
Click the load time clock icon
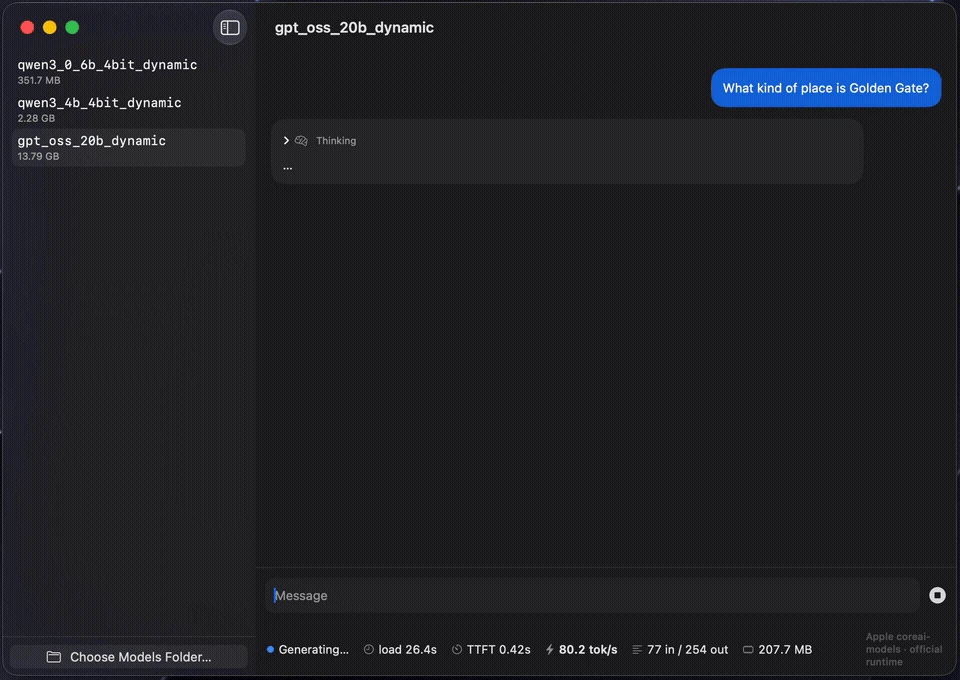tap(369, 649)
